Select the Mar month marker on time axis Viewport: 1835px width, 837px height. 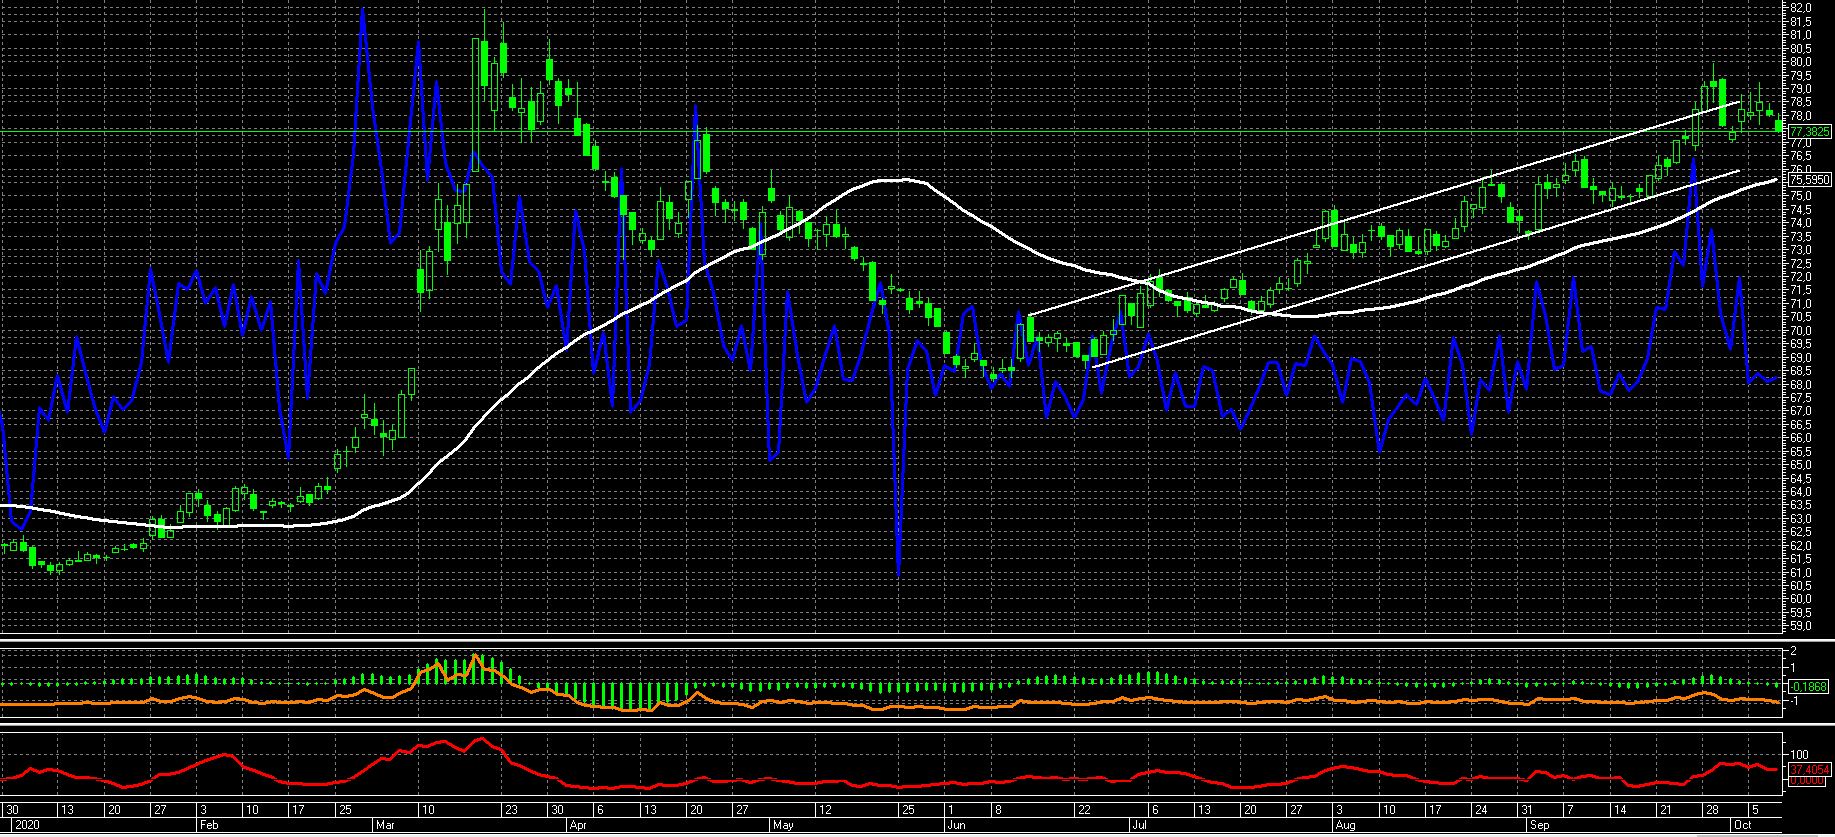click(x=386, y=826)
